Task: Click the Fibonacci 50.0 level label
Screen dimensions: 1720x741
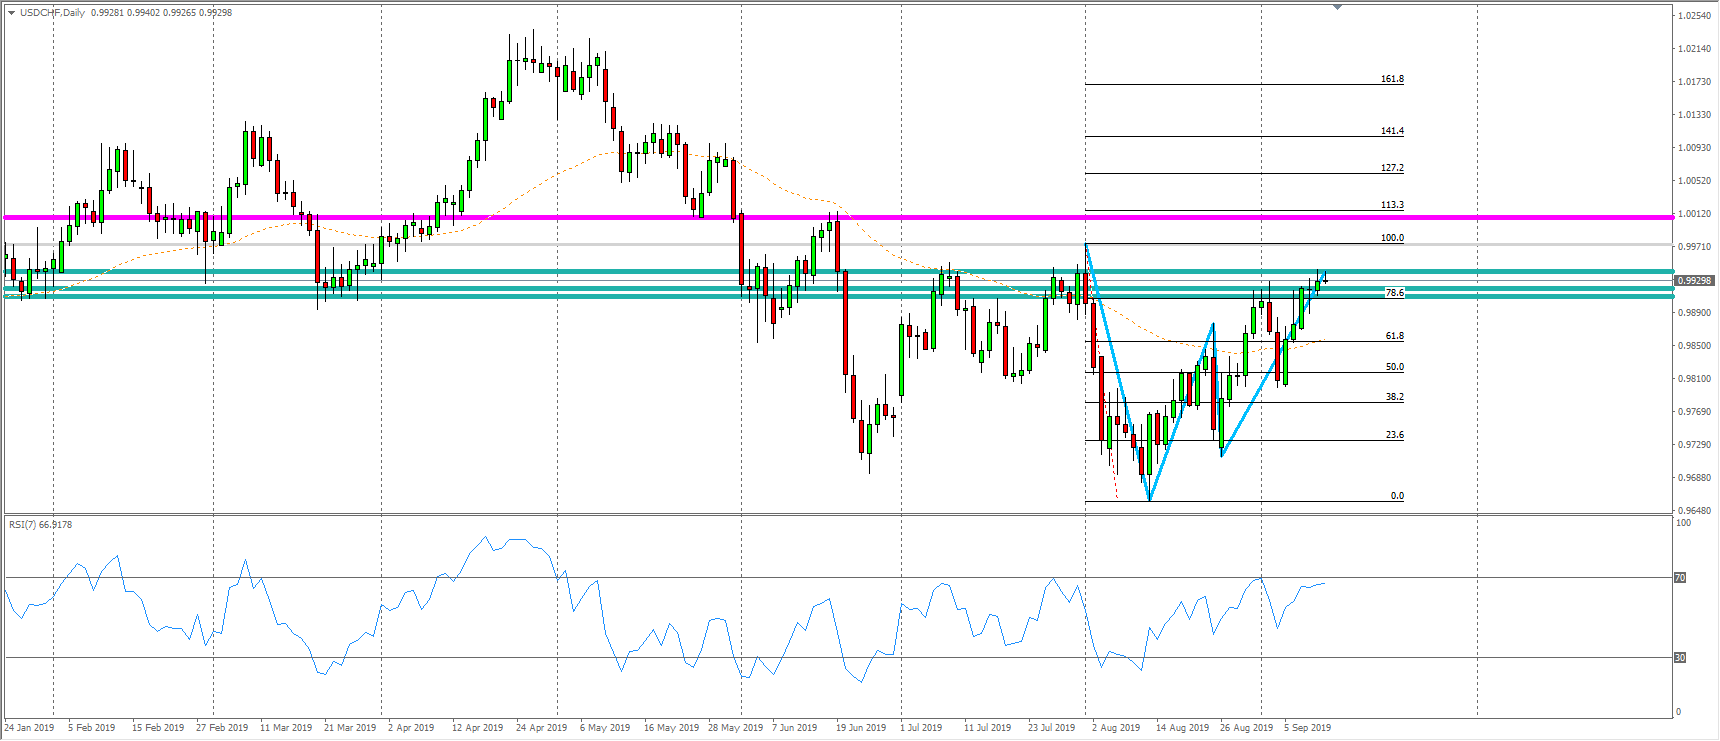Action: tap(1394, 367)
